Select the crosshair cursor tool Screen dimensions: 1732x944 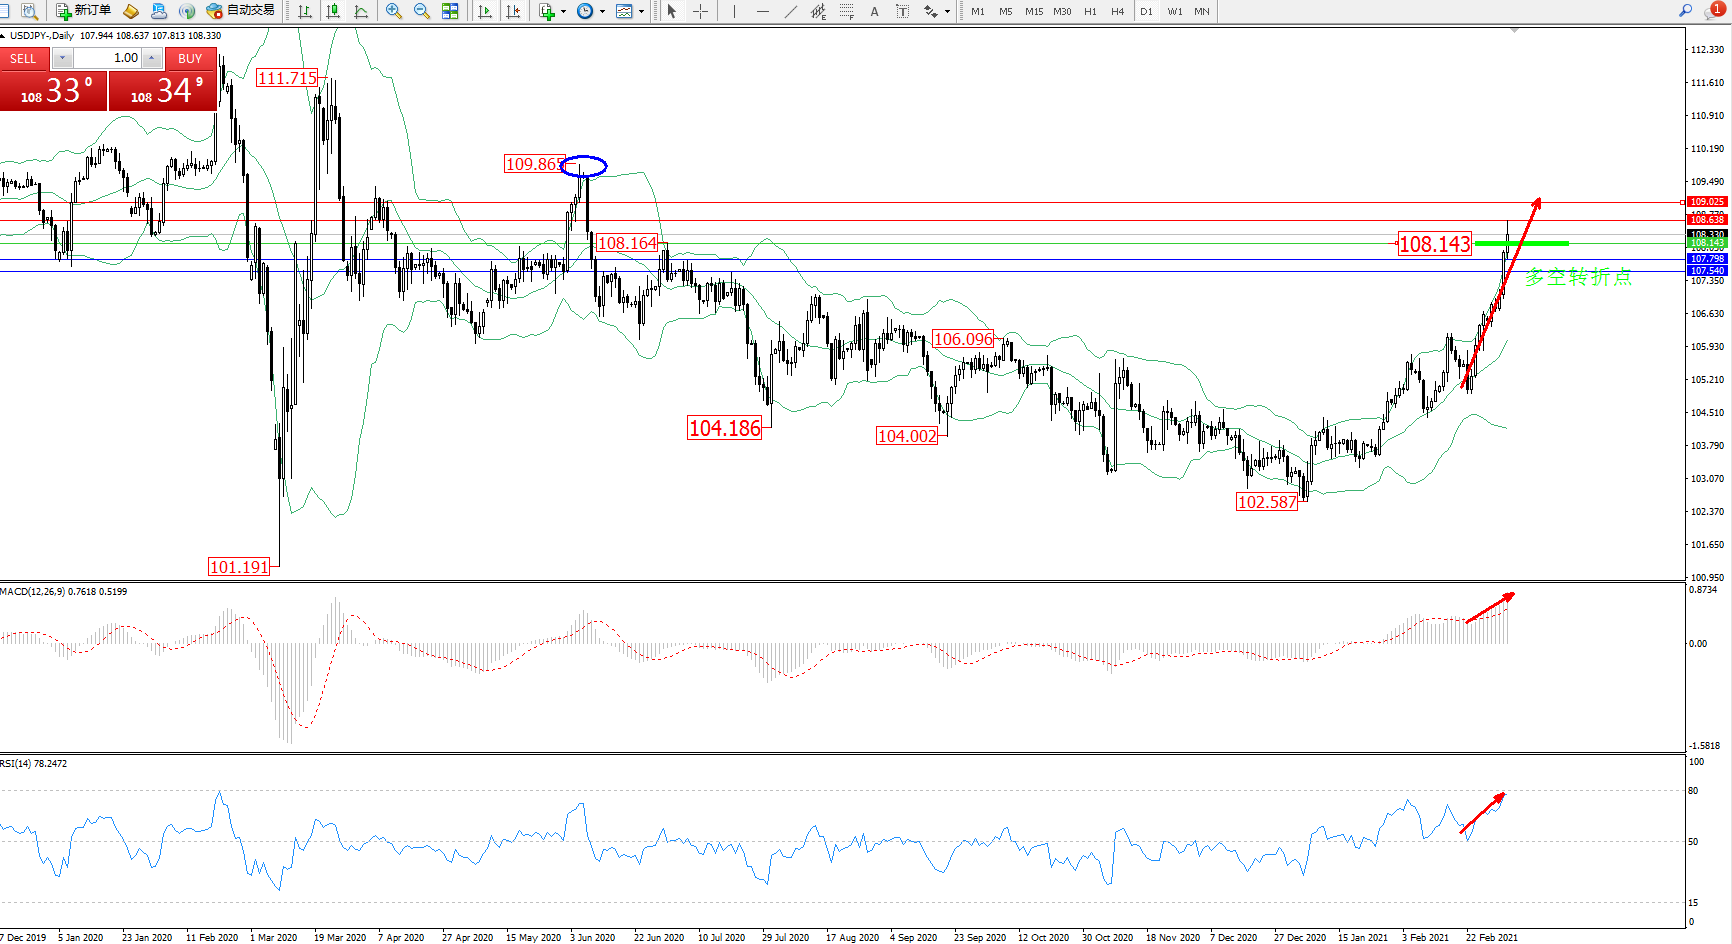coord(700,11)
